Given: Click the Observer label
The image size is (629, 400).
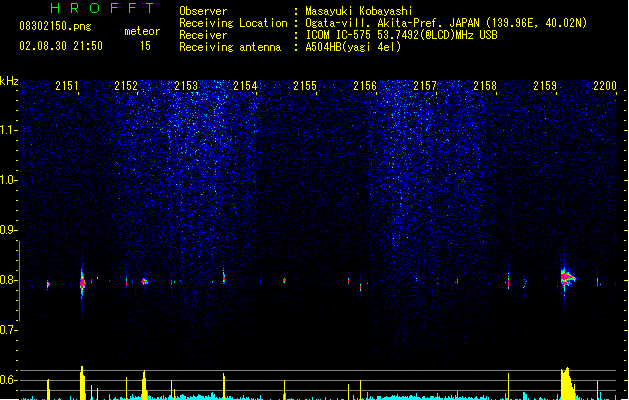Looking at the screenshot, I should [x=203, y=11].
